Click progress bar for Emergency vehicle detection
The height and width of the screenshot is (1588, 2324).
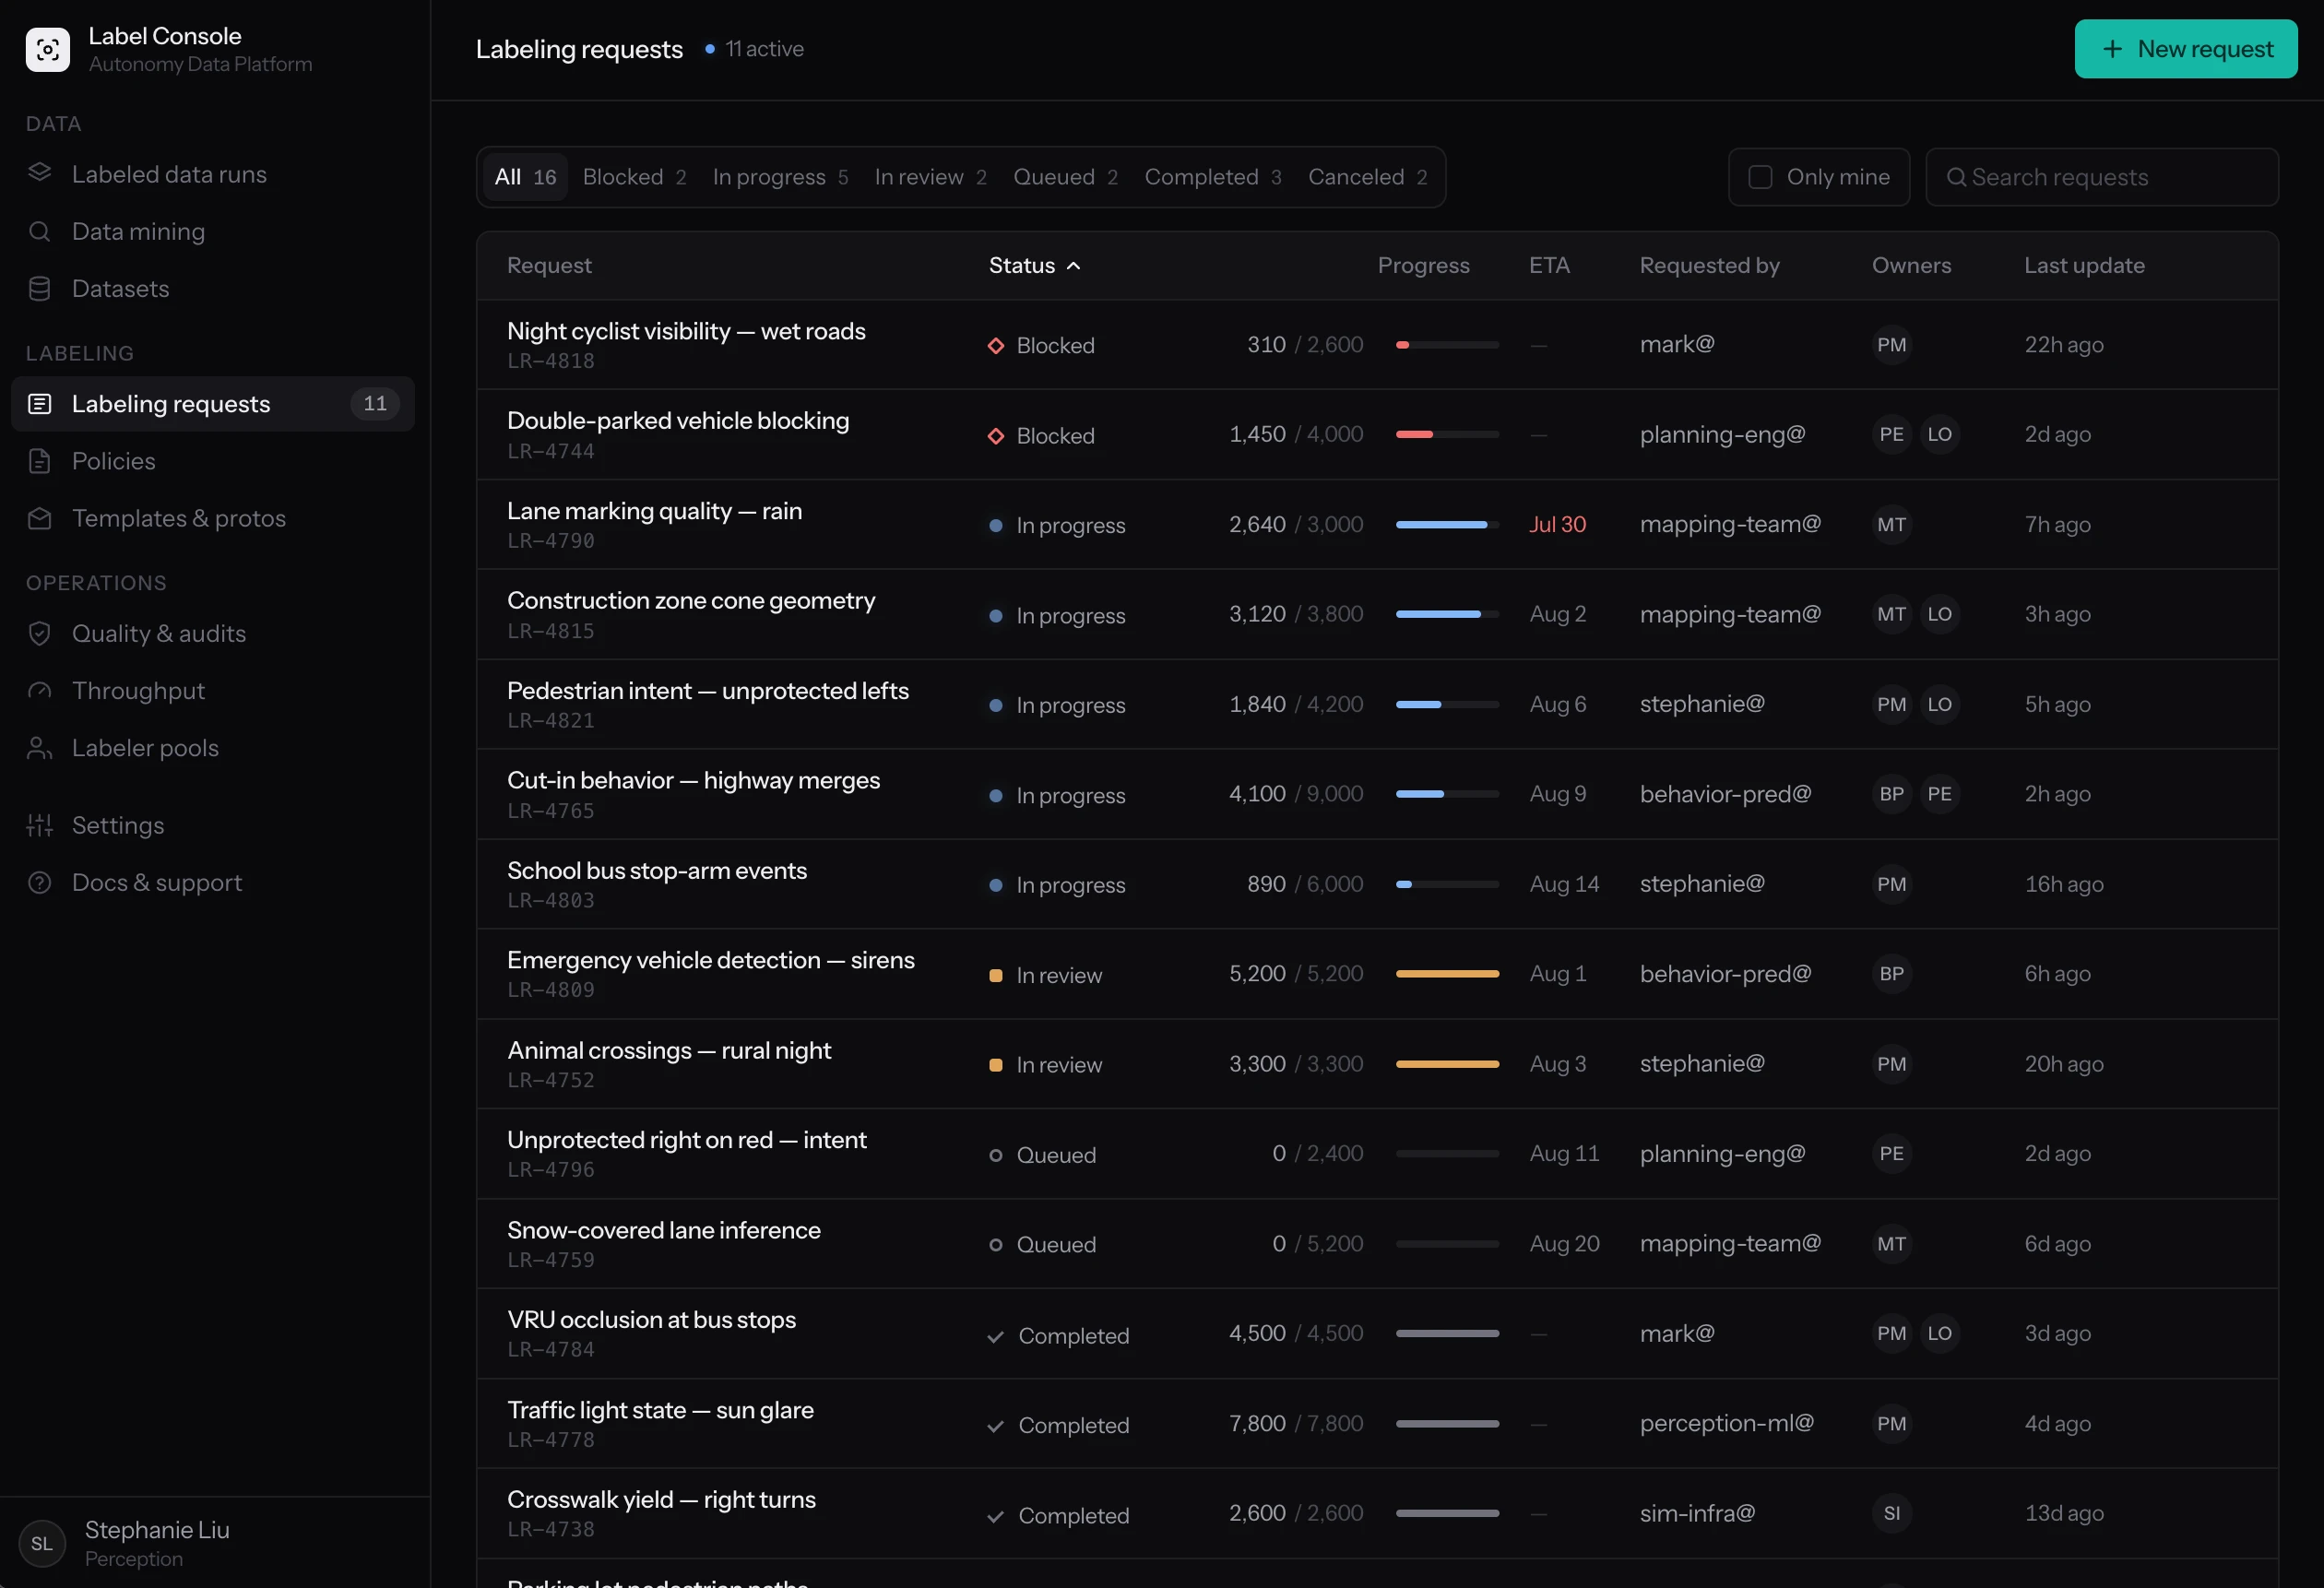pos(1447,974)
